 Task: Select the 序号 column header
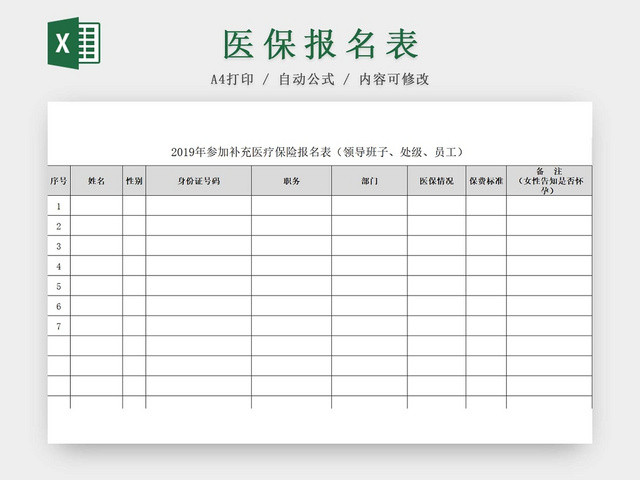click(x=59, y=180)
